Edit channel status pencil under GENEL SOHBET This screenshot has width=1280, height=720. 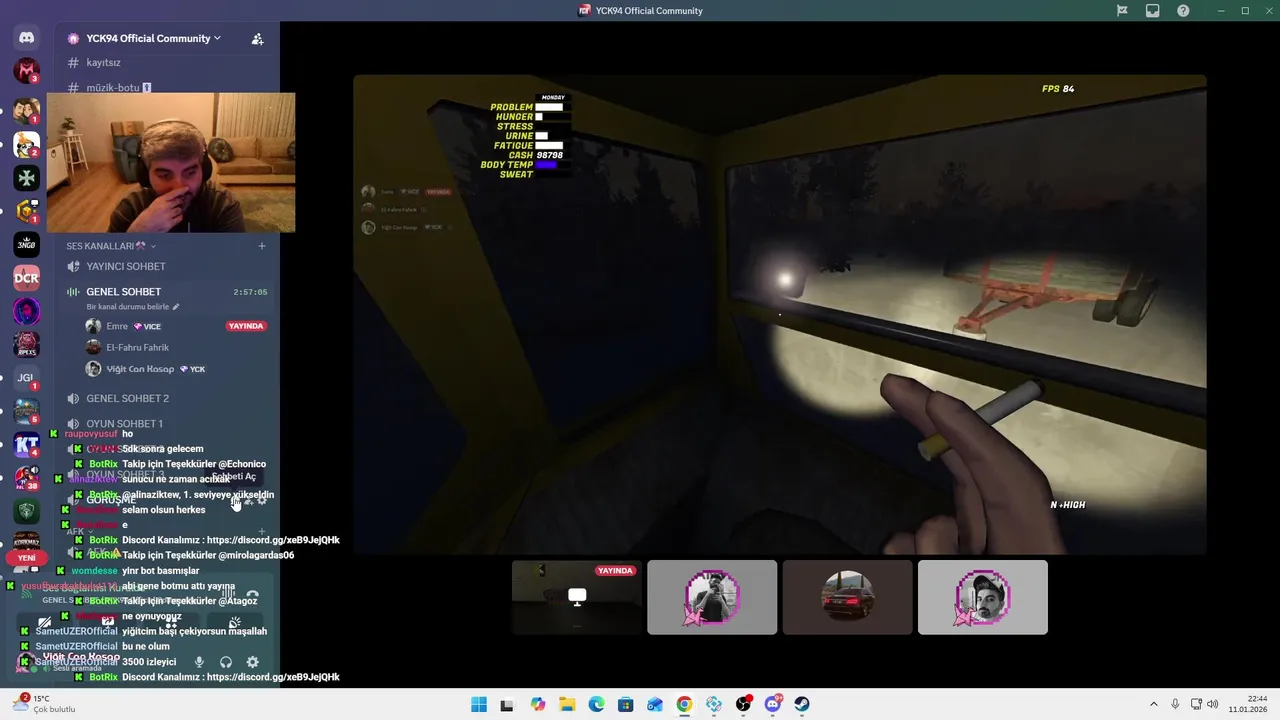point(176,307)
